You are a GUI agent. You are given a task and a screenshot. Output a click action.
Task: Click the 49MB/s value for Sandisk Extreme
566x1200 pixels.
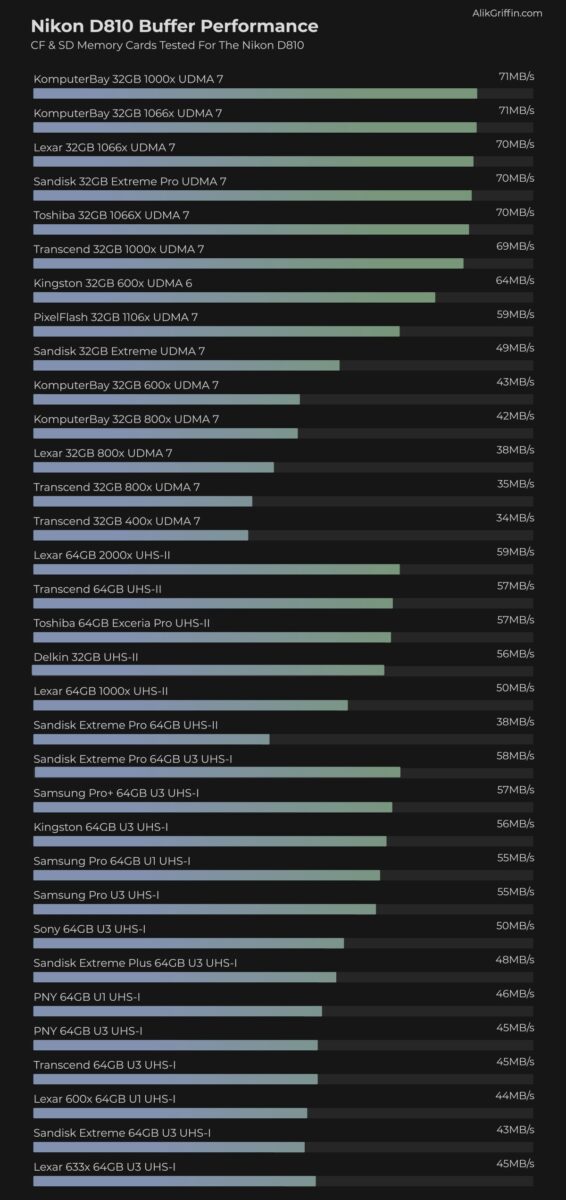pyautogui.click(x=516, y=348)
